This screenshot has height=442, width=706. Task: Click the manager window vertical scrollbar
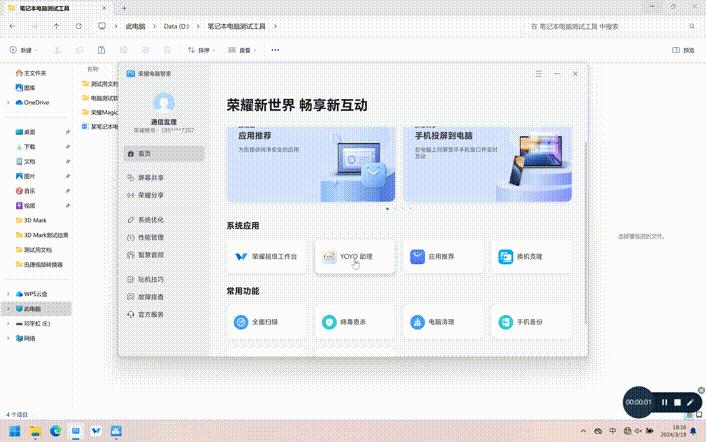(x=585, y=232)
